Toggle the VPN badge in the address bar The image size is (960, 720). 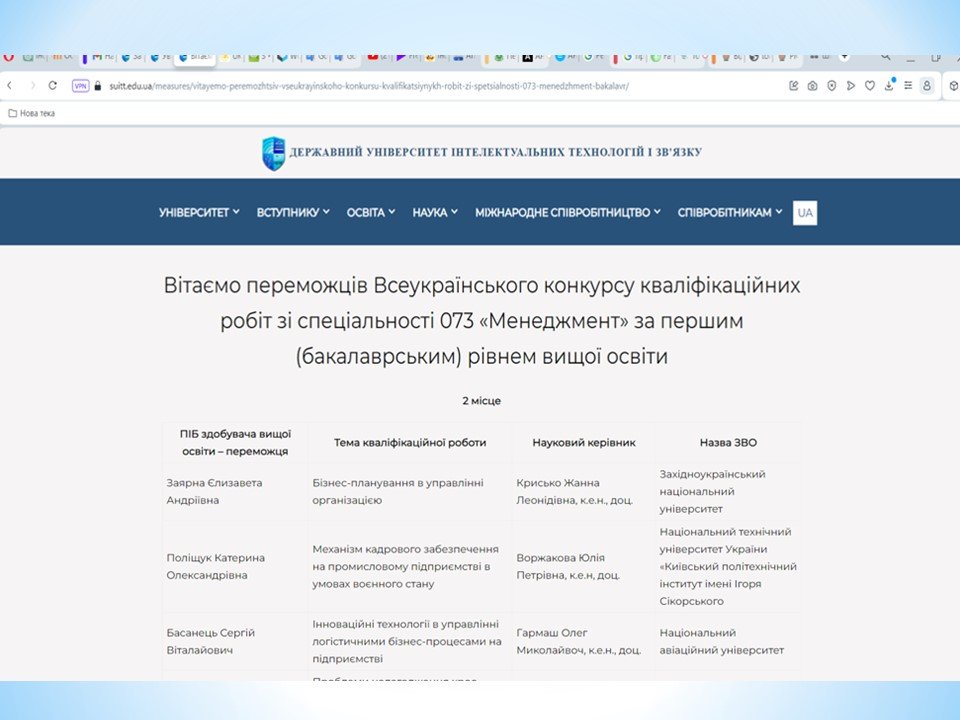(x=80, y=86)
